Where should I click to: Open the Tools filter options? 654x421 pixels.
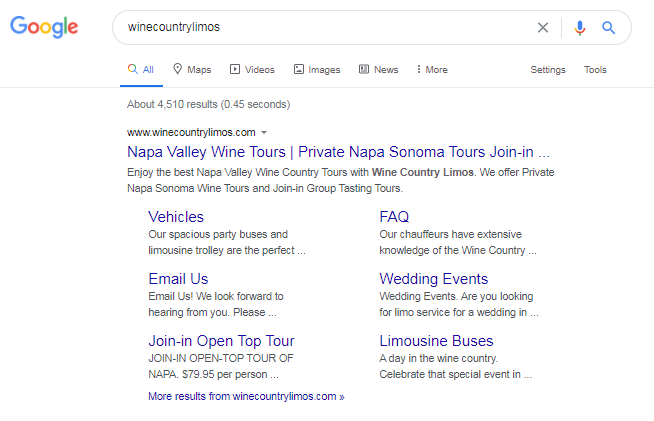click(x=595, y=70)
